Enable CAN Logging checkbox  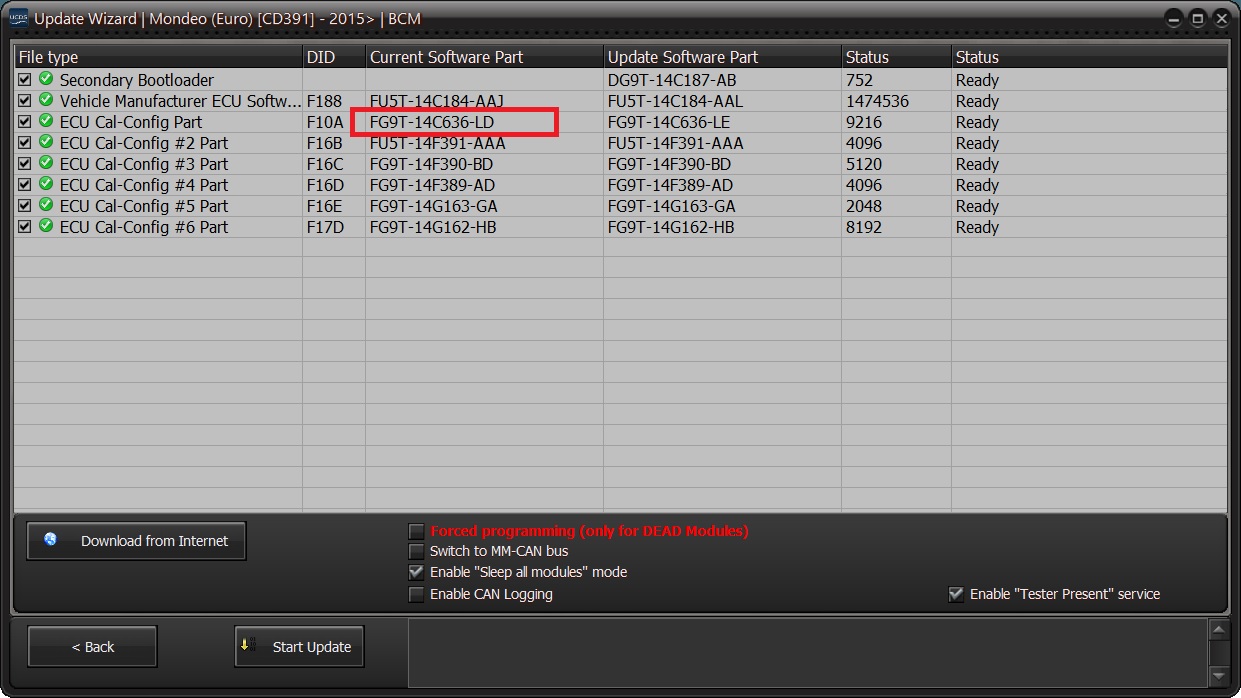click(x=417, y=594)
